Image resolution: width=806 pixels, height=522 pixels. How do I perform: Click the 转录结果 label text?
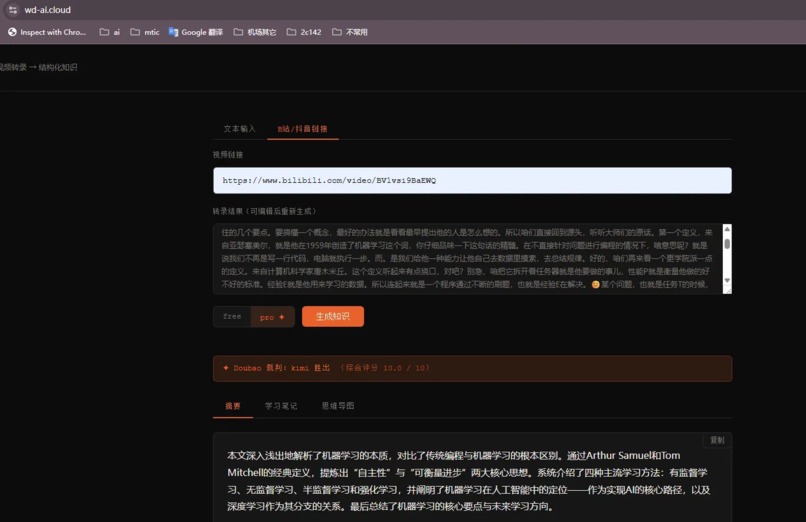[264, 211]
